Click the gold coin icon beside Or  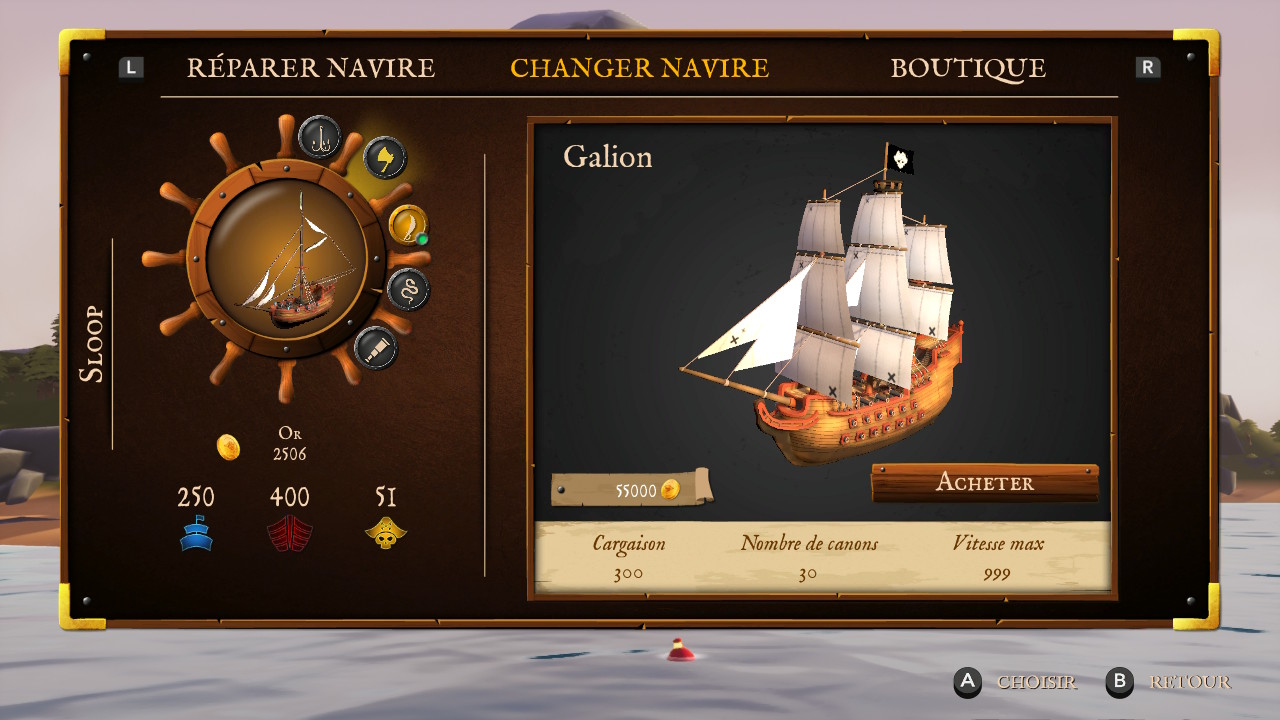coord(229,447)
